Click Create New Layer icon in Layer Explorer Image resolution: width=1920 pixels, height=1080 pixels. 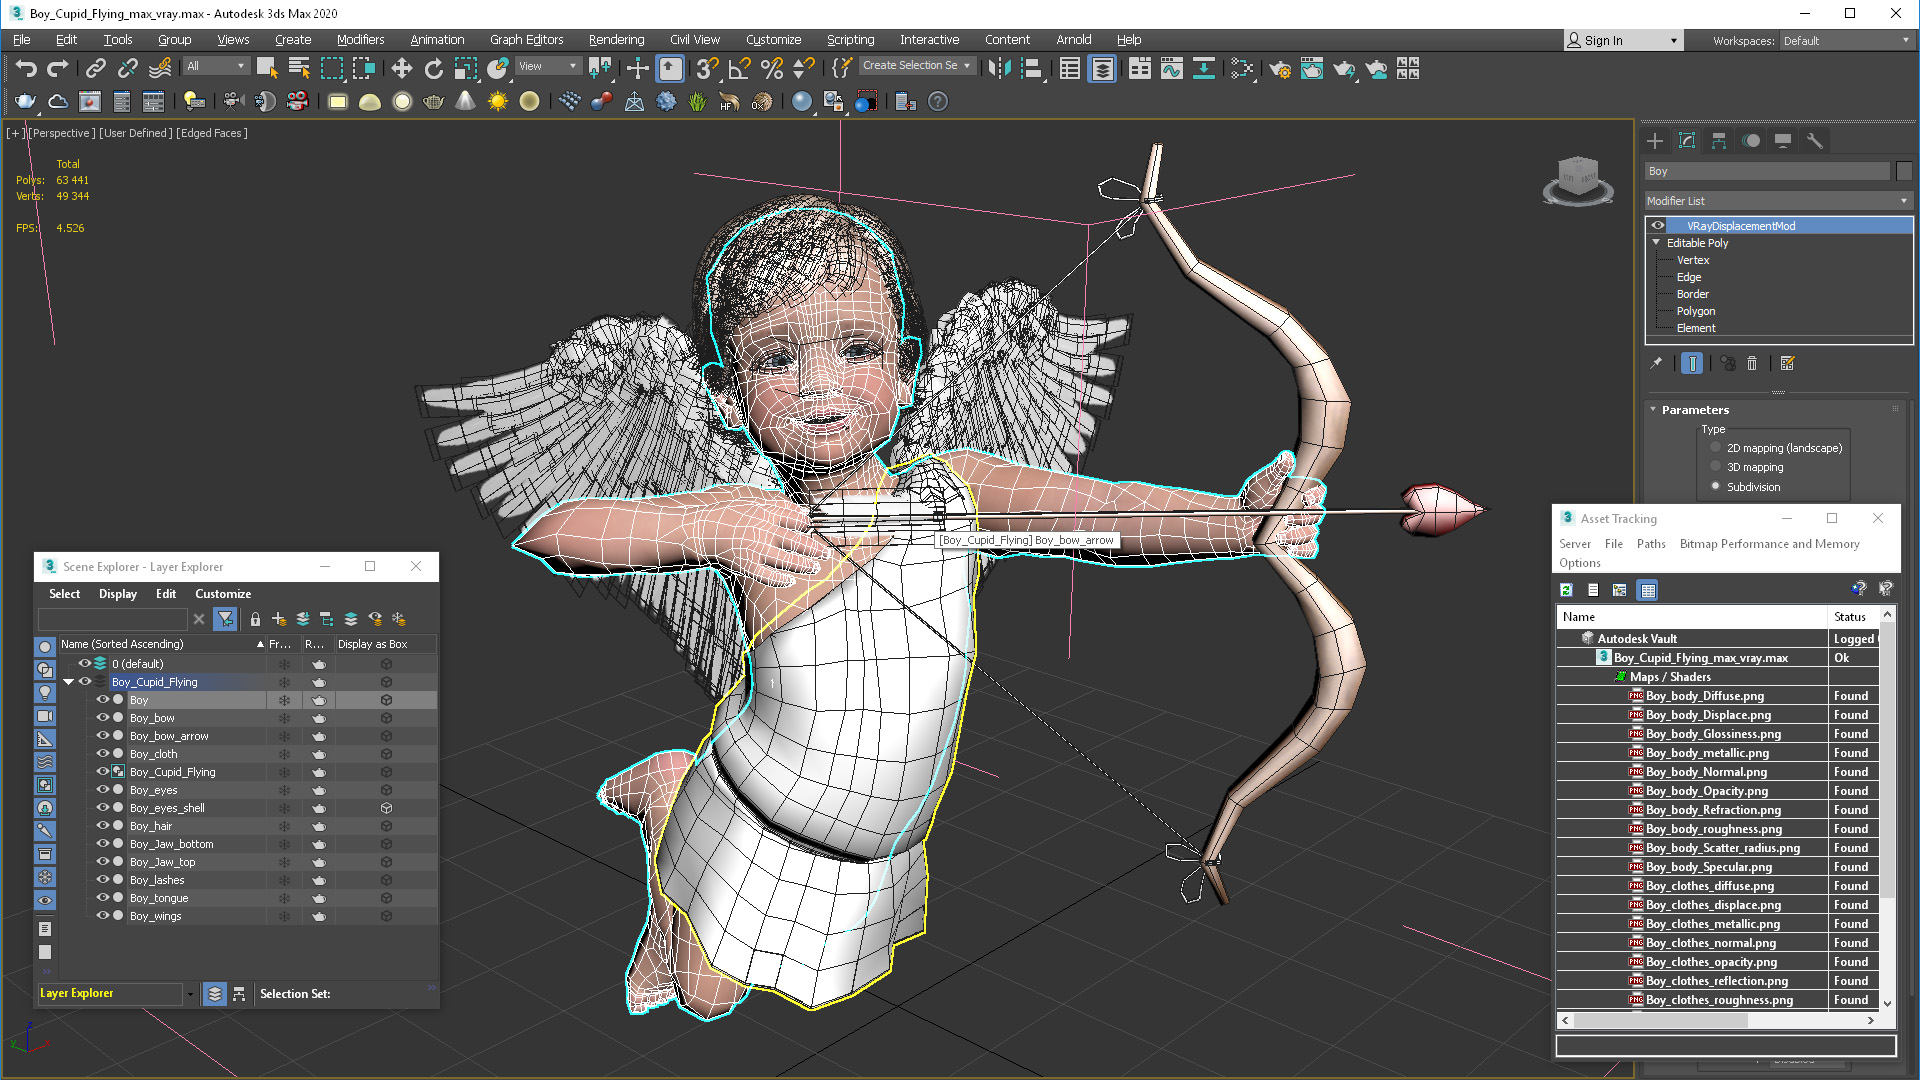pos(279,619)
